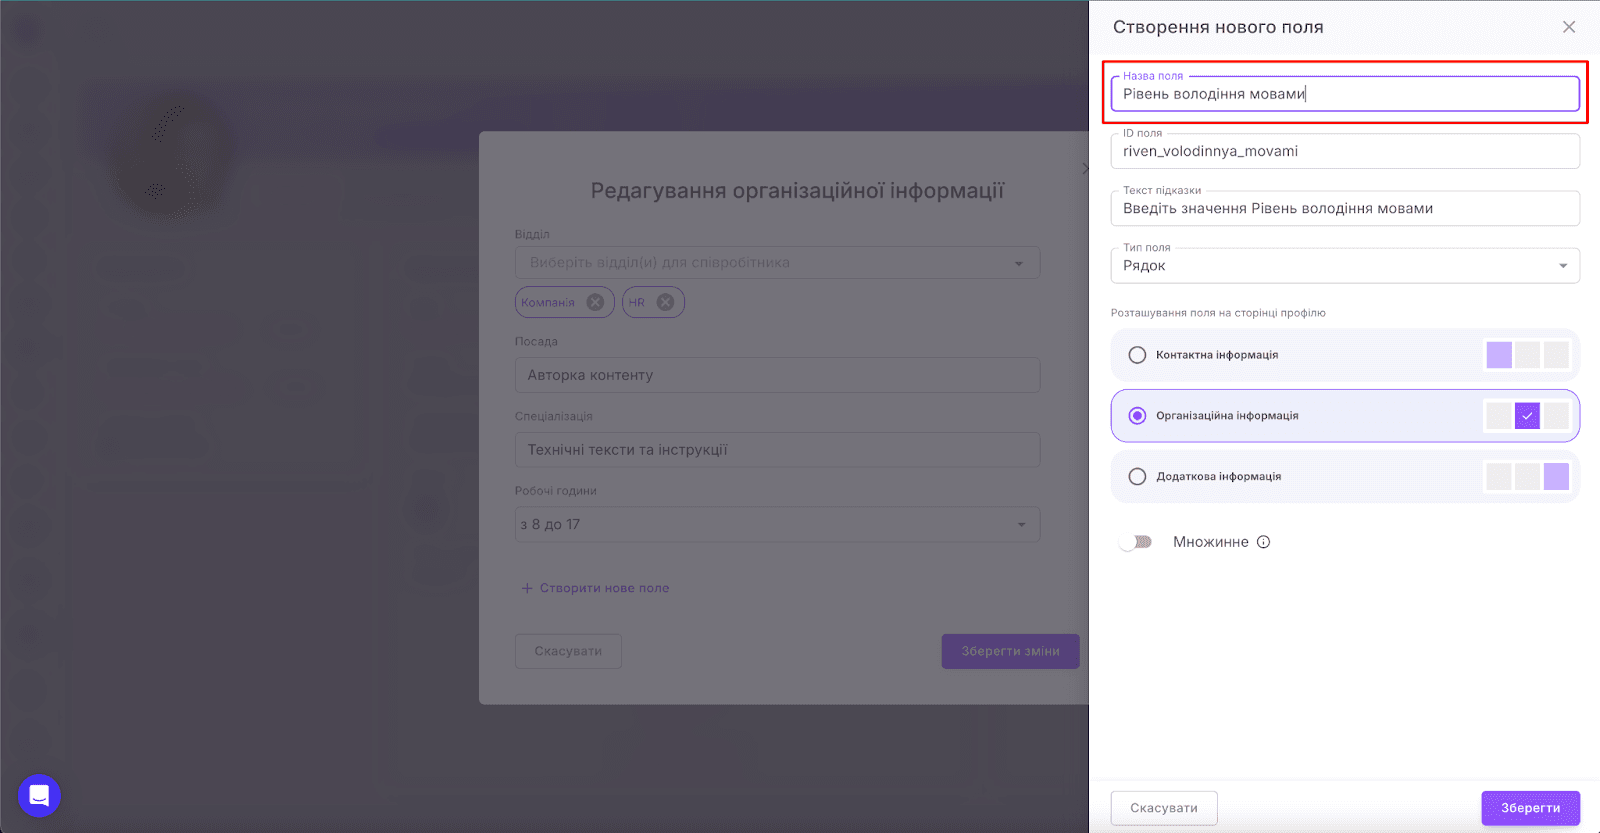Viewport: 1600px width, 833px height.
Task: Click layout preview for Додаткова інформація
Action: click(1527, 477)
